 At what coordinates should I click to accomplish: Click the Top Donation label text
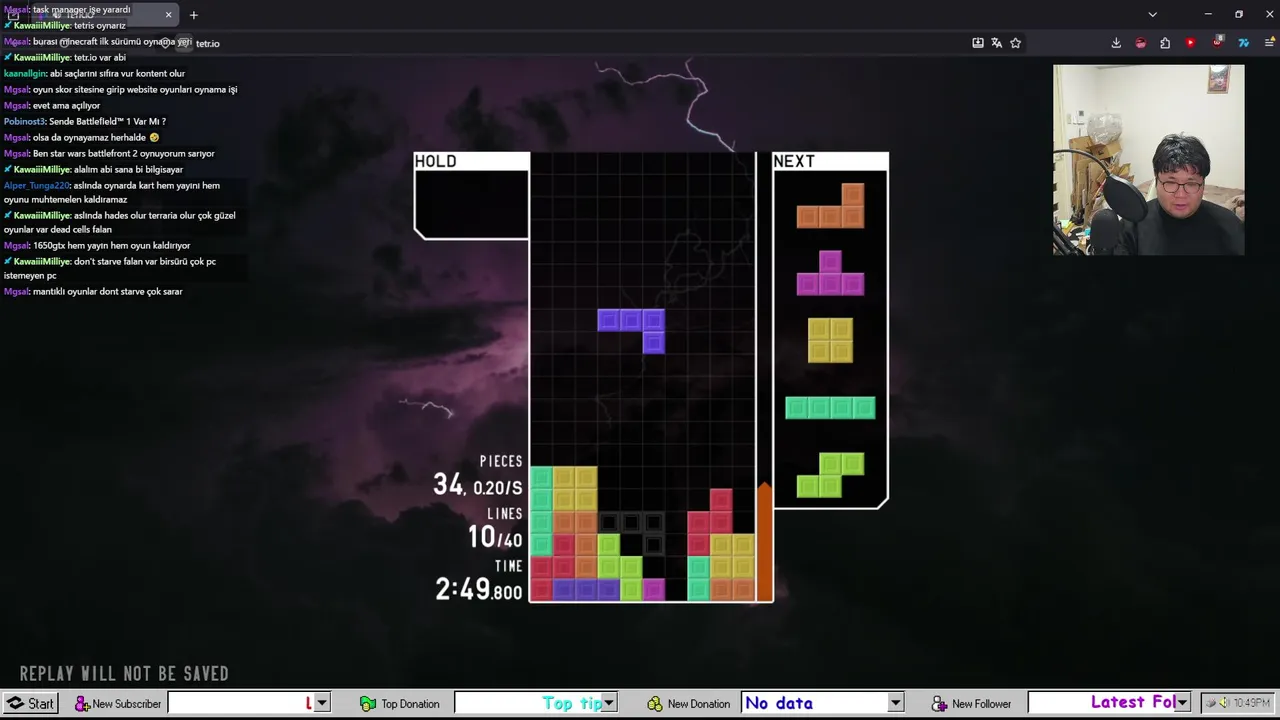click(410, 704)
